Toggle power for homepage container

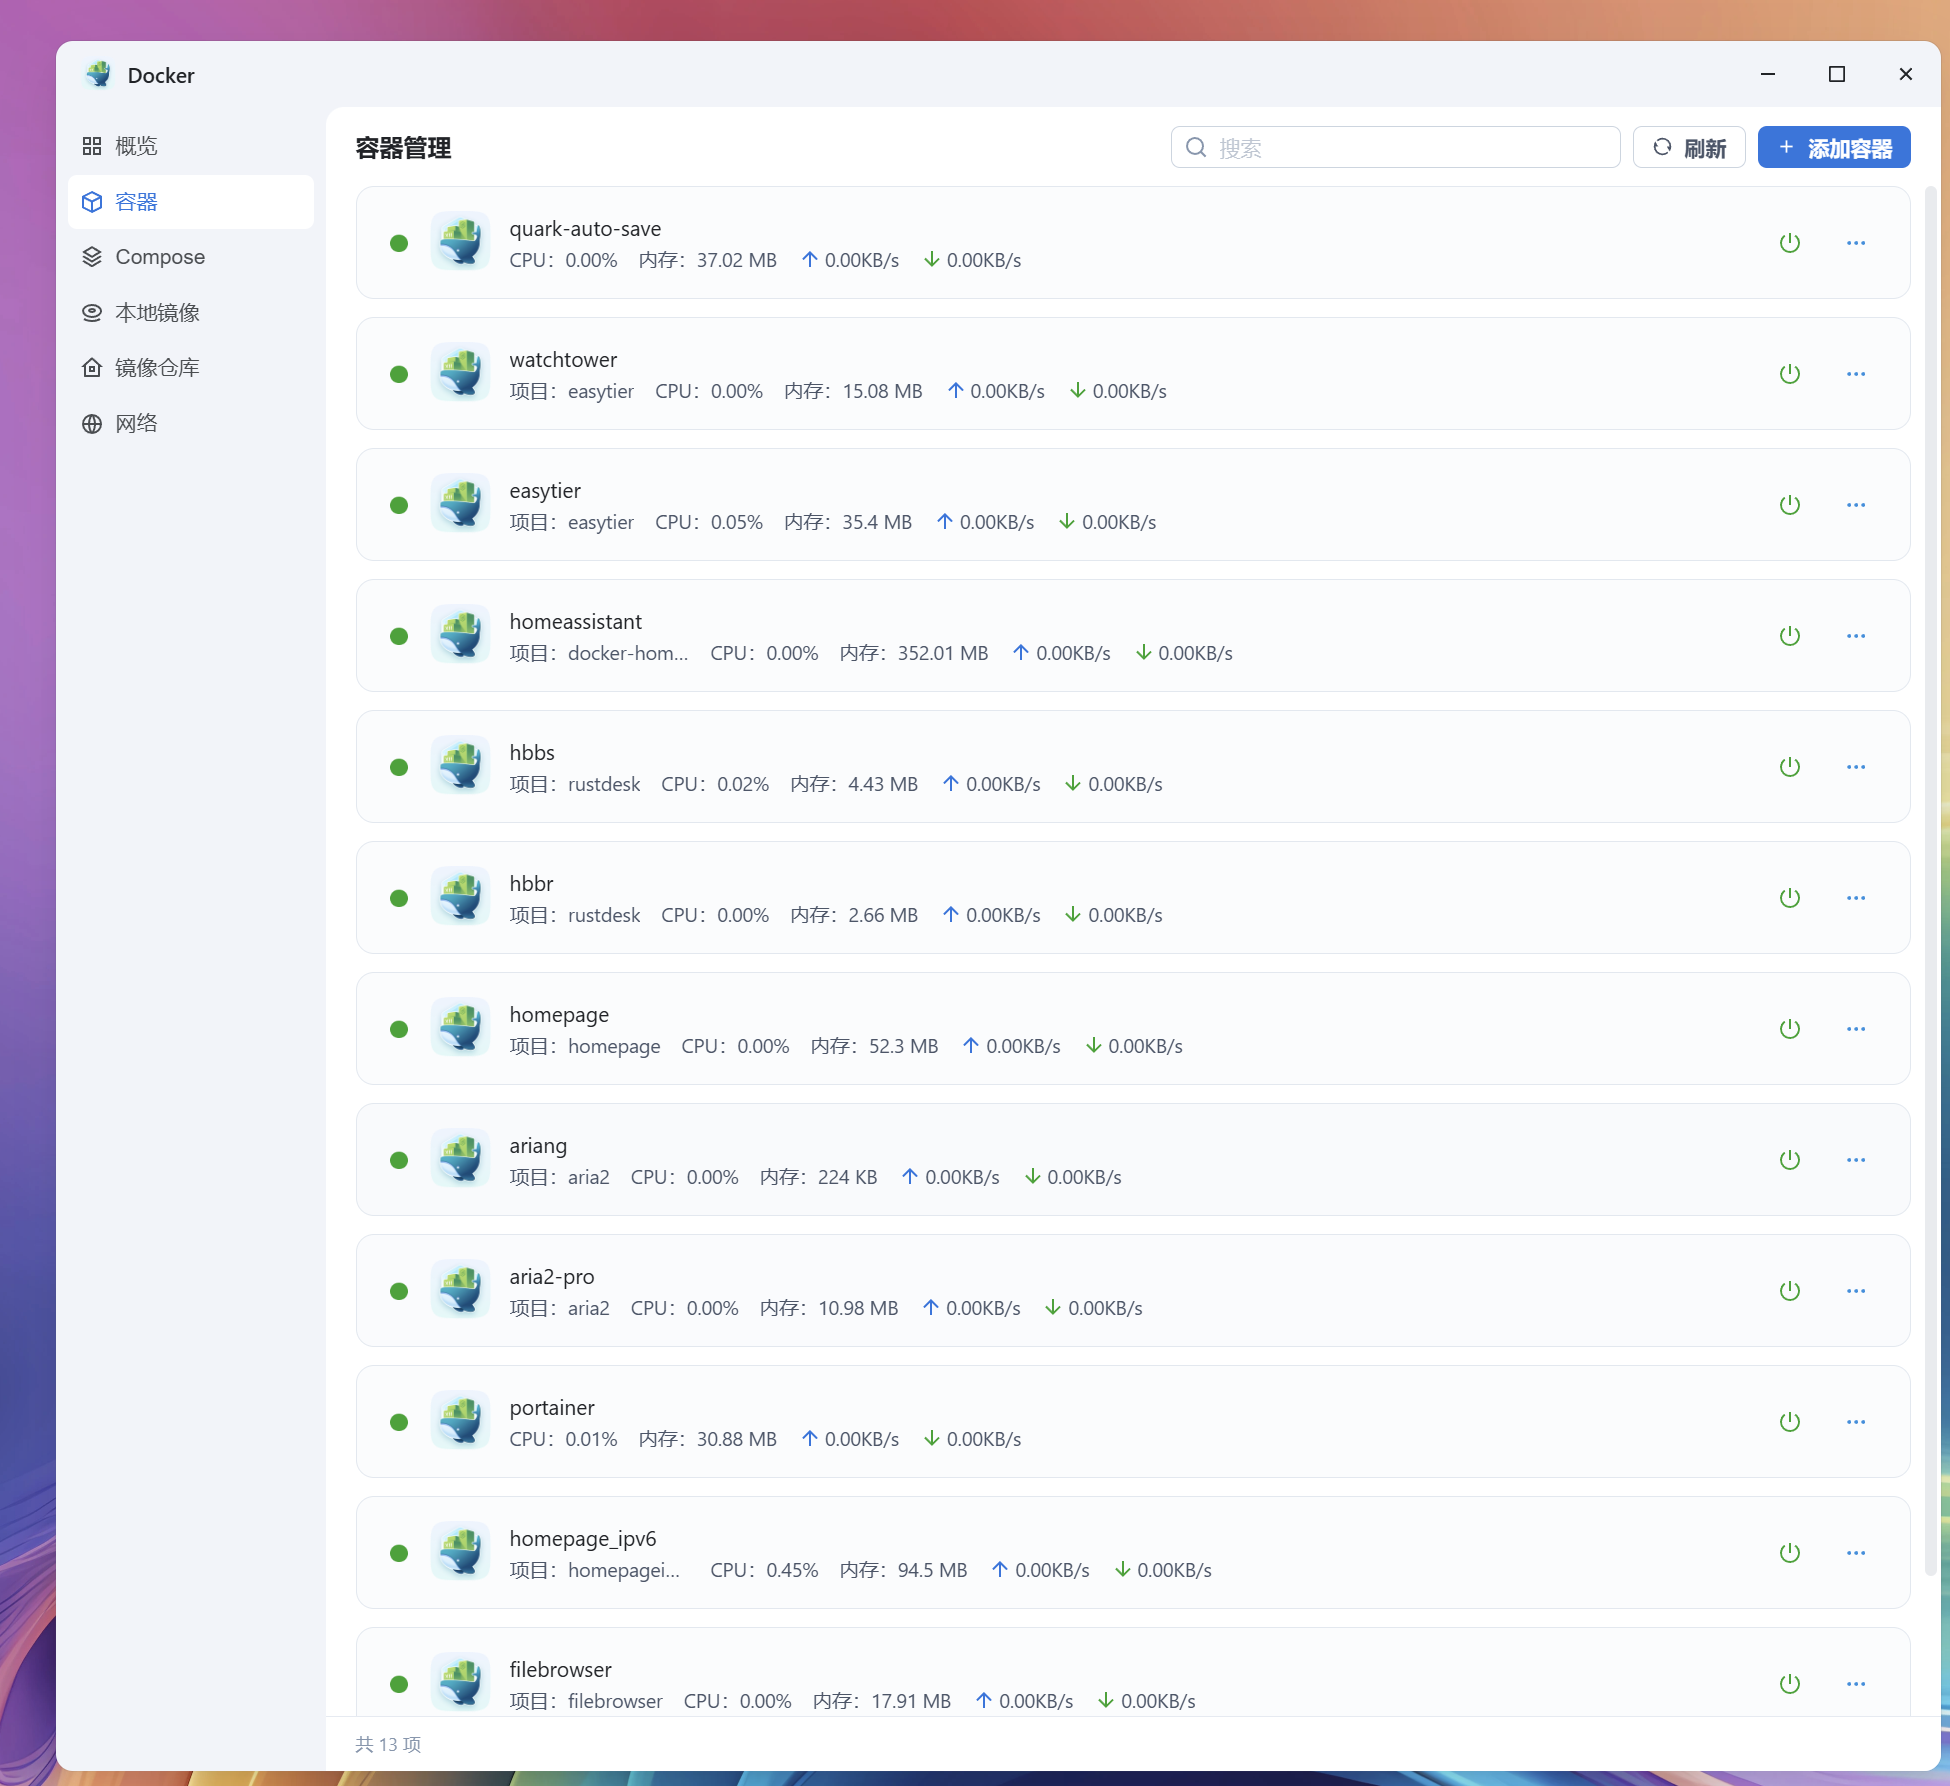point(1790,1029)
